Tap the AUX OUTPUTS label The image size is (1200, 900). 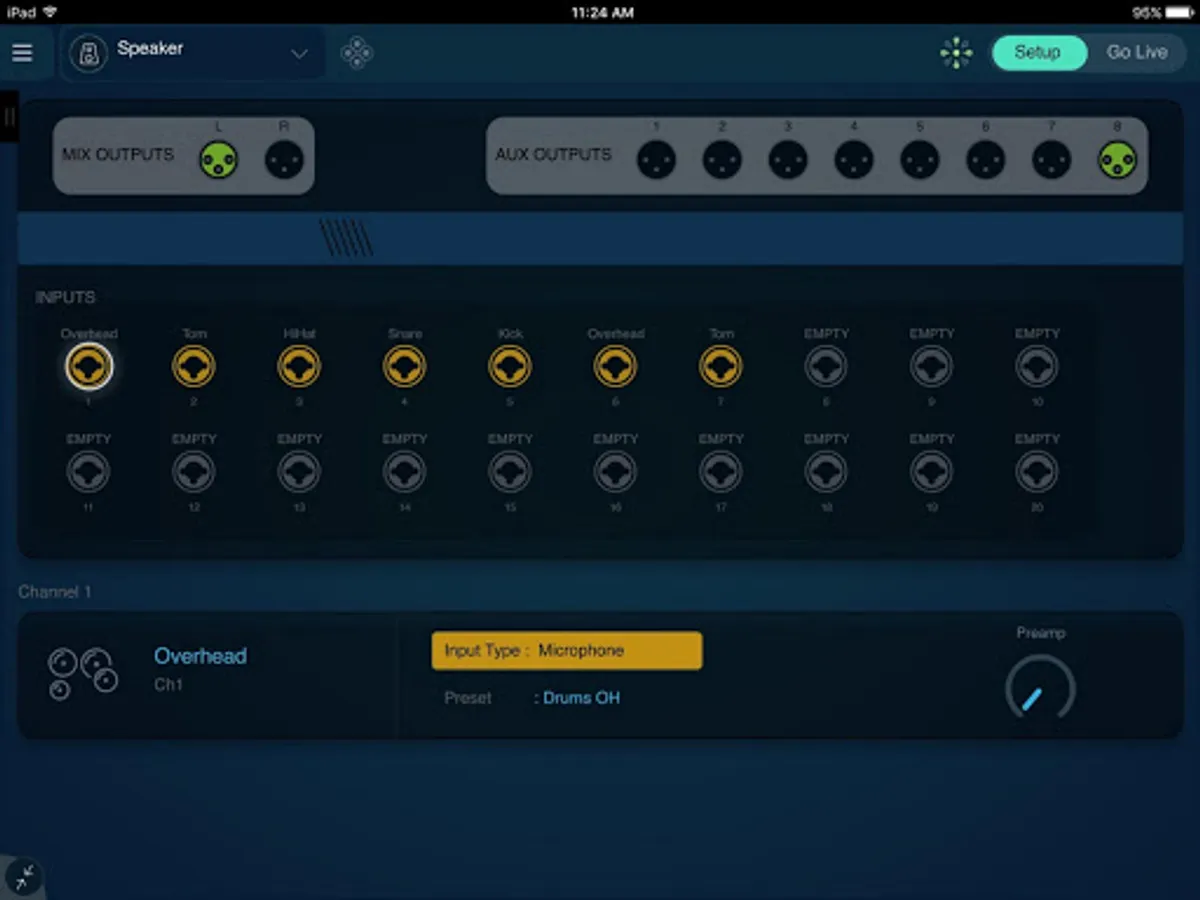click(553, 155)
